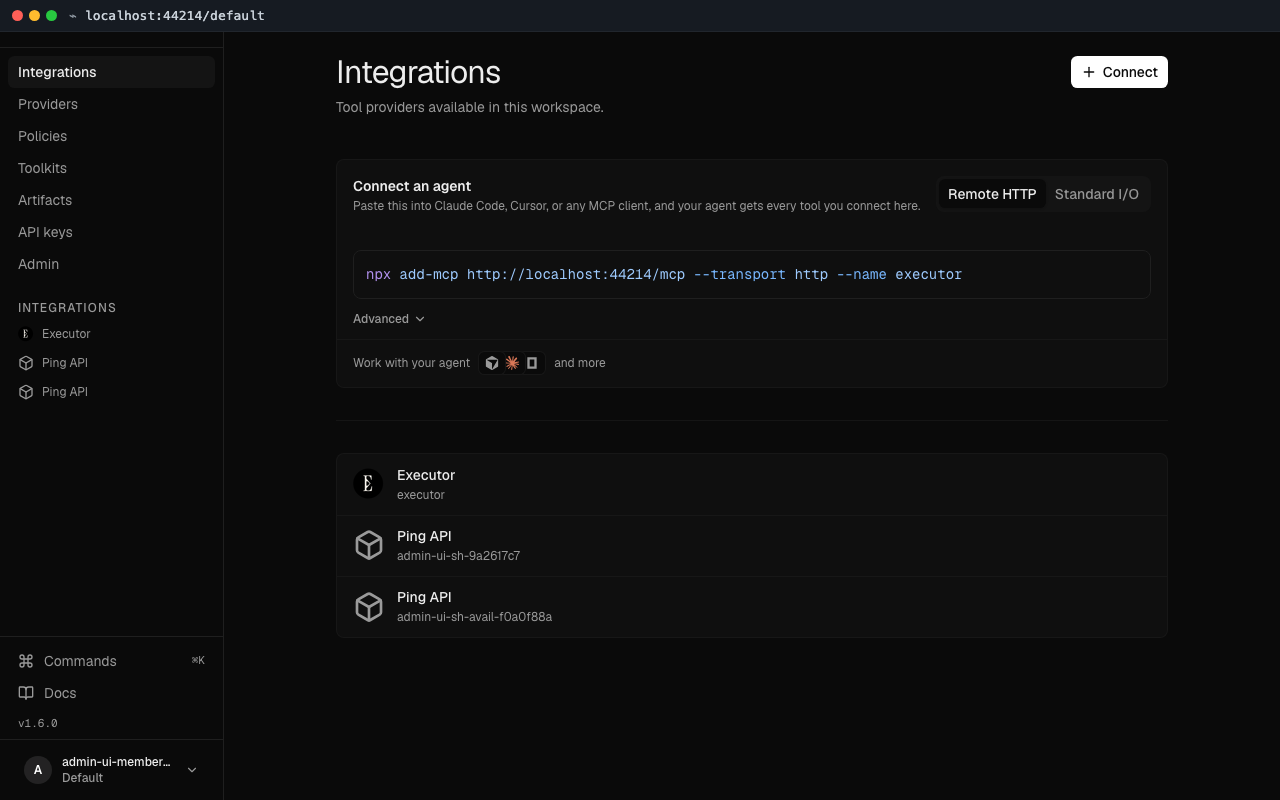
Task: Open the Commands palette entry
Action: click(111, 661)
